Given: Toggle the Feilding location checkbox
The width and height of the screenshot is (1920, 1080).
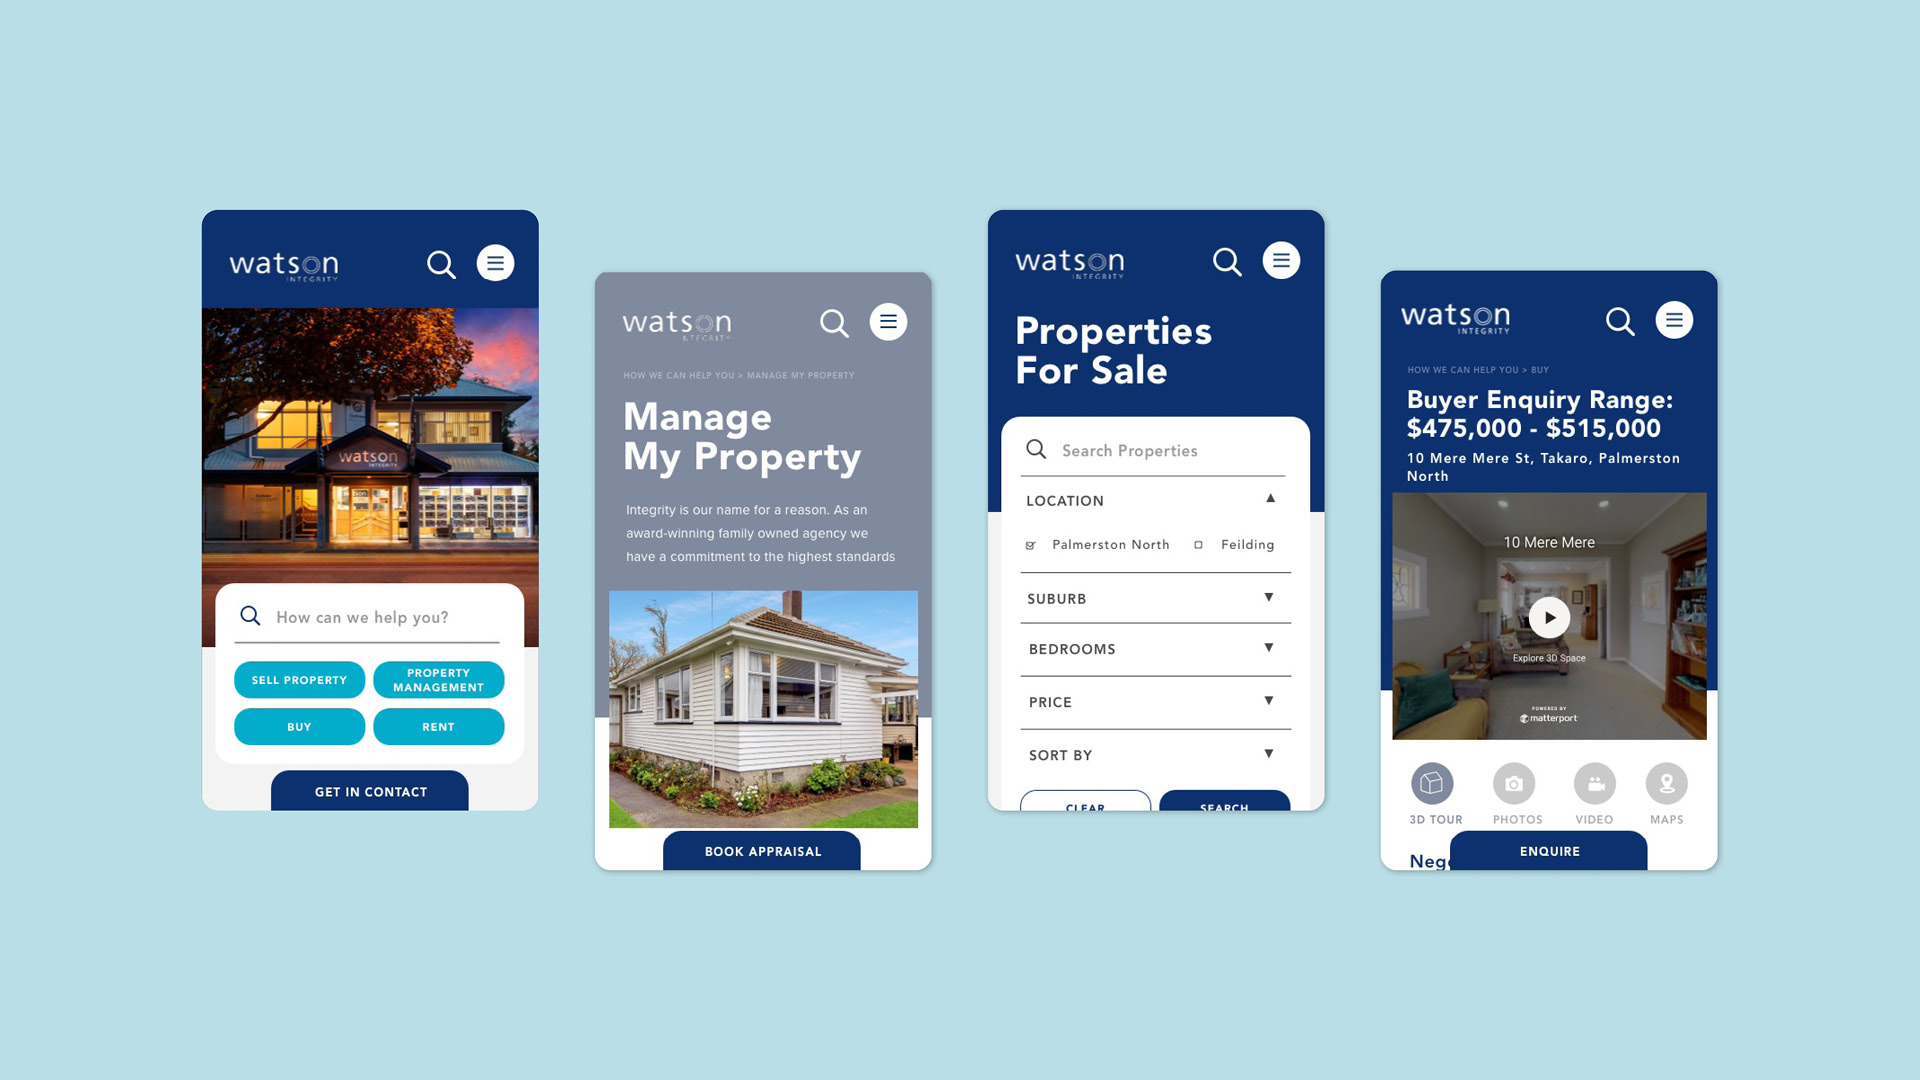Looking at the screenshot, I should (1197, 543).
